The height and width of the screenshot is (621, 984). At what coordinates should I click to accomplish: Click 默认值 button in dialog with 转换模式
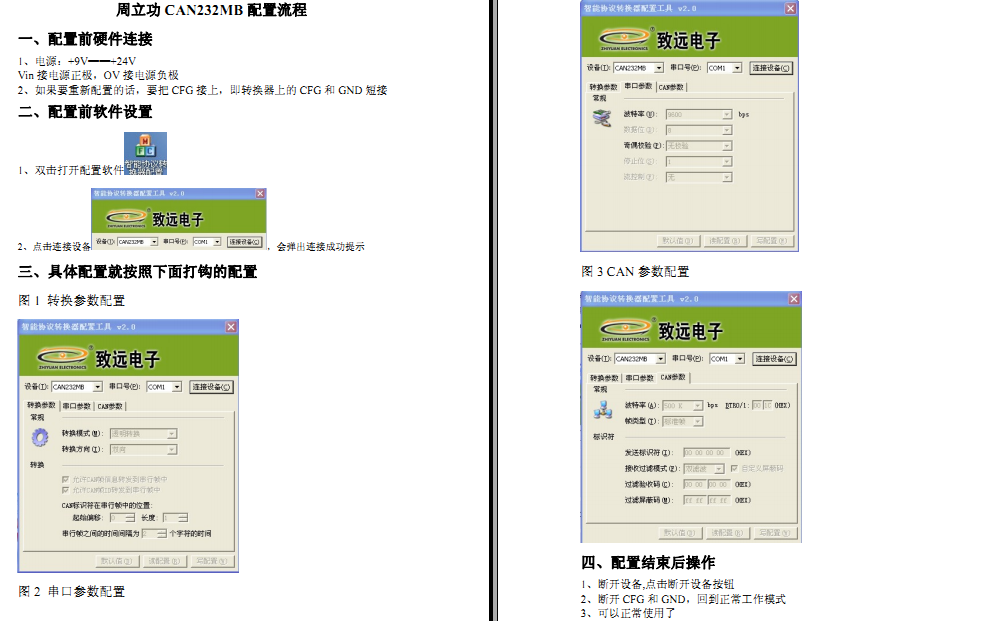tap(117, 561)
